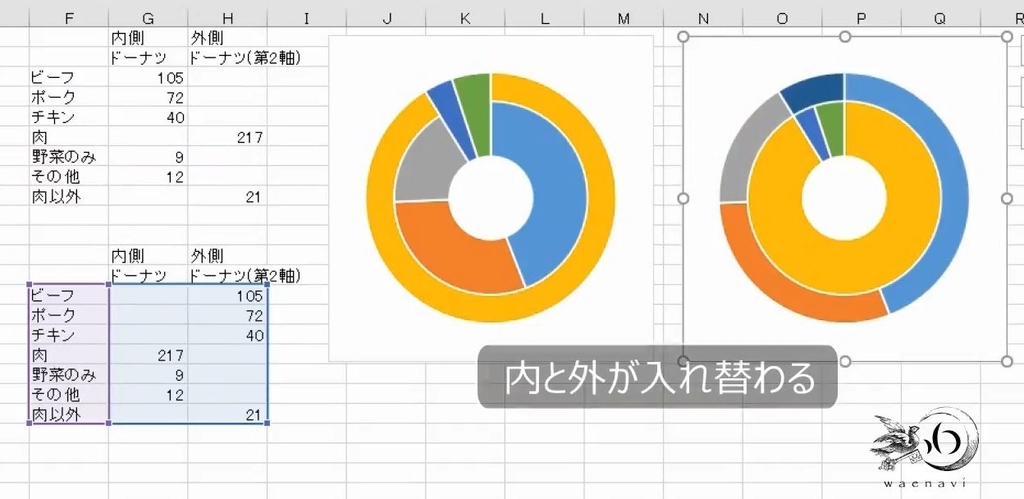
Task: Click cell with value 105 in column H
Action: tap(227, 296)
